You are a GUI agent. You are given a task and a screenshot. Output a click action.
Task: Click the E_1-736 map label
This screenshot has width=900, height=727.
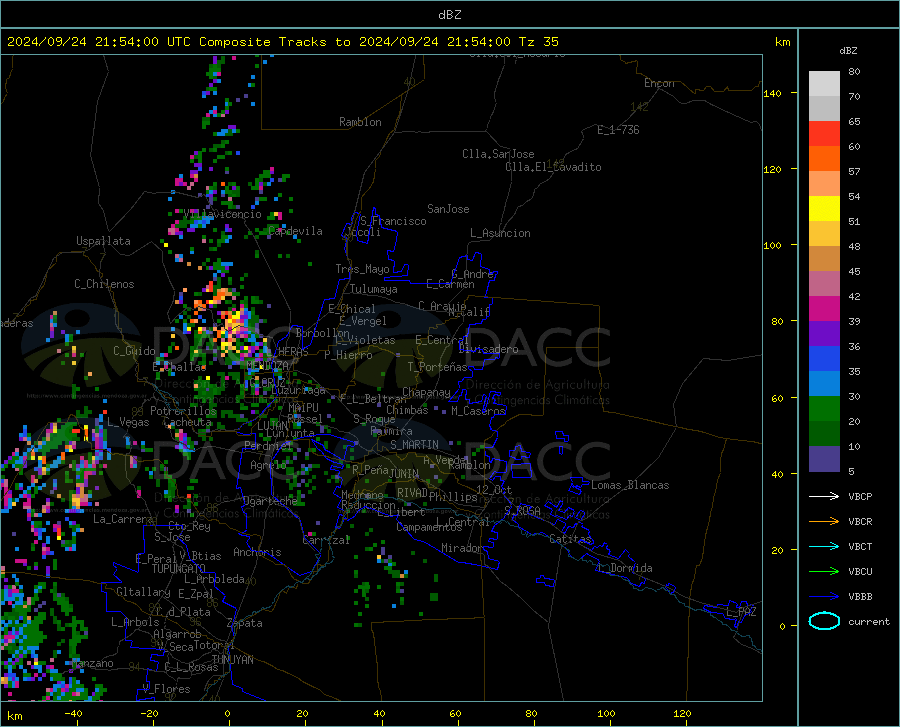pyautogui.click(x=618, y=130)
